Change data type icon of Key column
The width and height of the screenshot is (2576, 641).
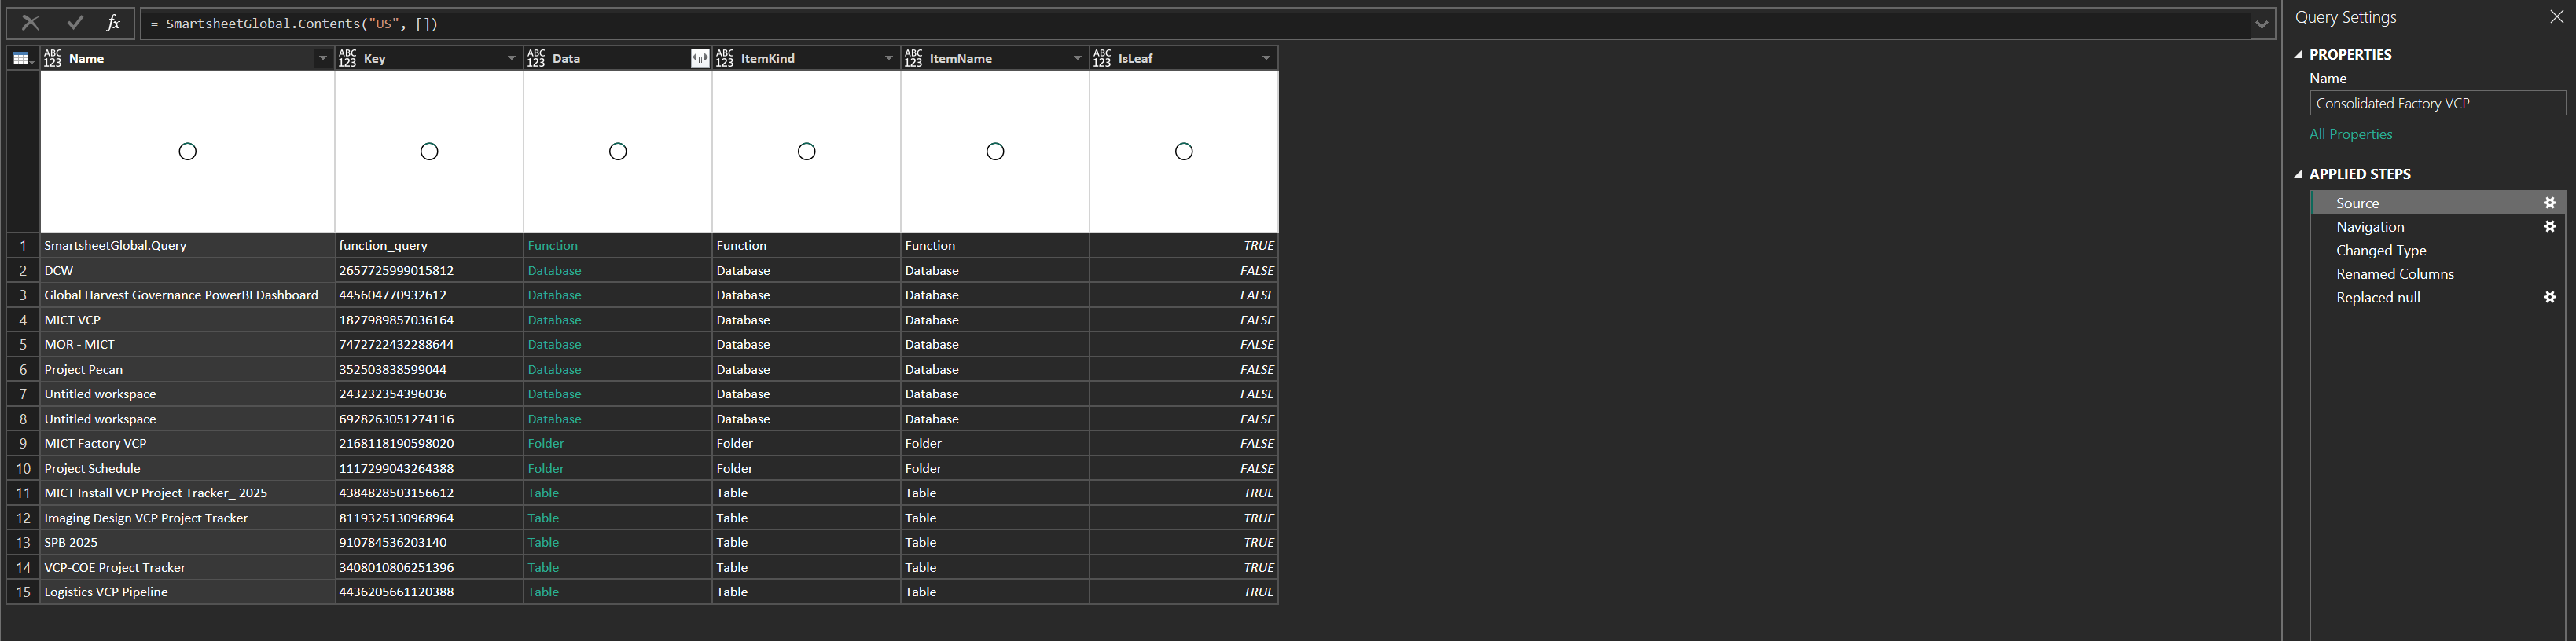pyautogui.click(x=347, y=59)
